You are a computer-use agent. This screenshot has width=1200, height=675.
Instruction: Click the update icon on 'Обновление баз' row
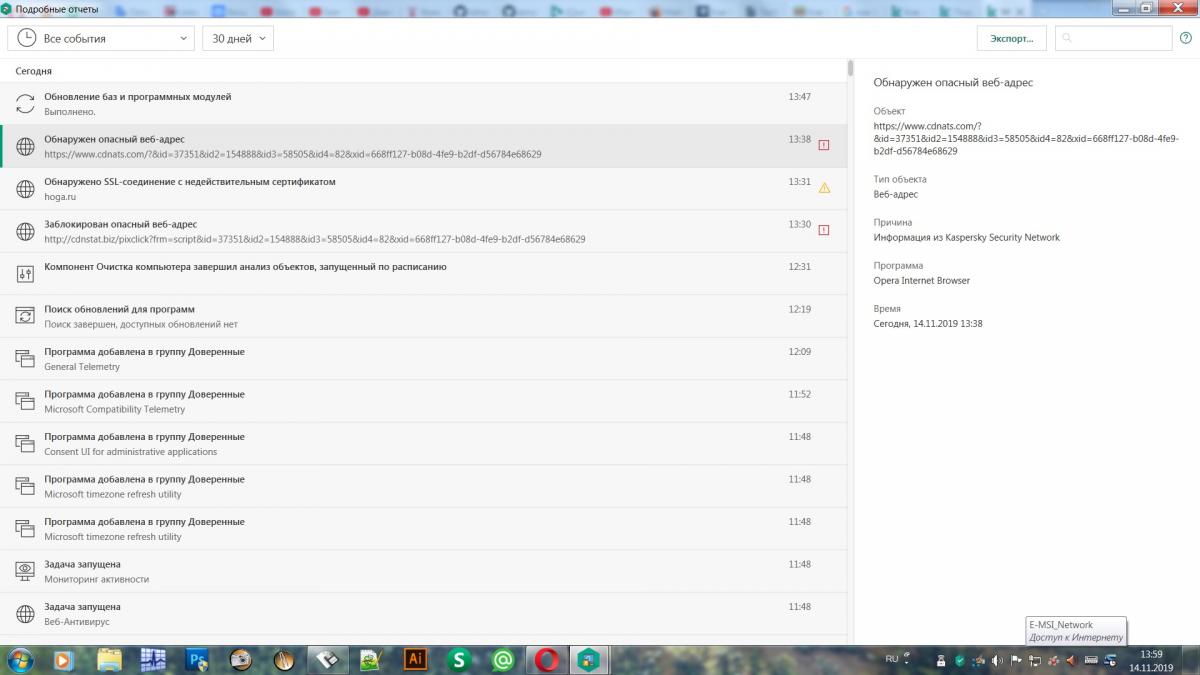(x=25, y=104)
